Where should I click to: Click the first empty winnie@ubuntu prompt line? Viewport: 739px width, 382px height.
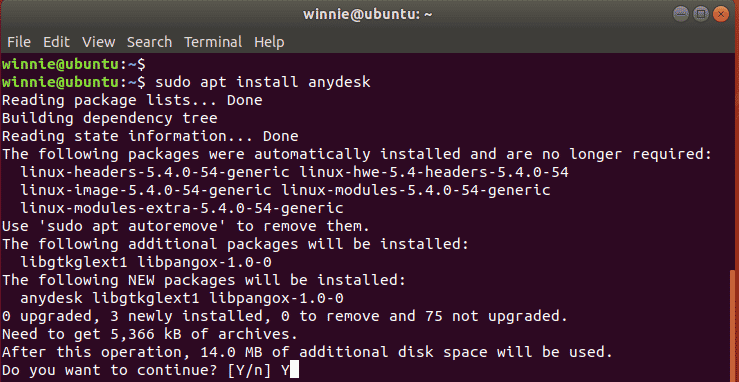(74, 64)
